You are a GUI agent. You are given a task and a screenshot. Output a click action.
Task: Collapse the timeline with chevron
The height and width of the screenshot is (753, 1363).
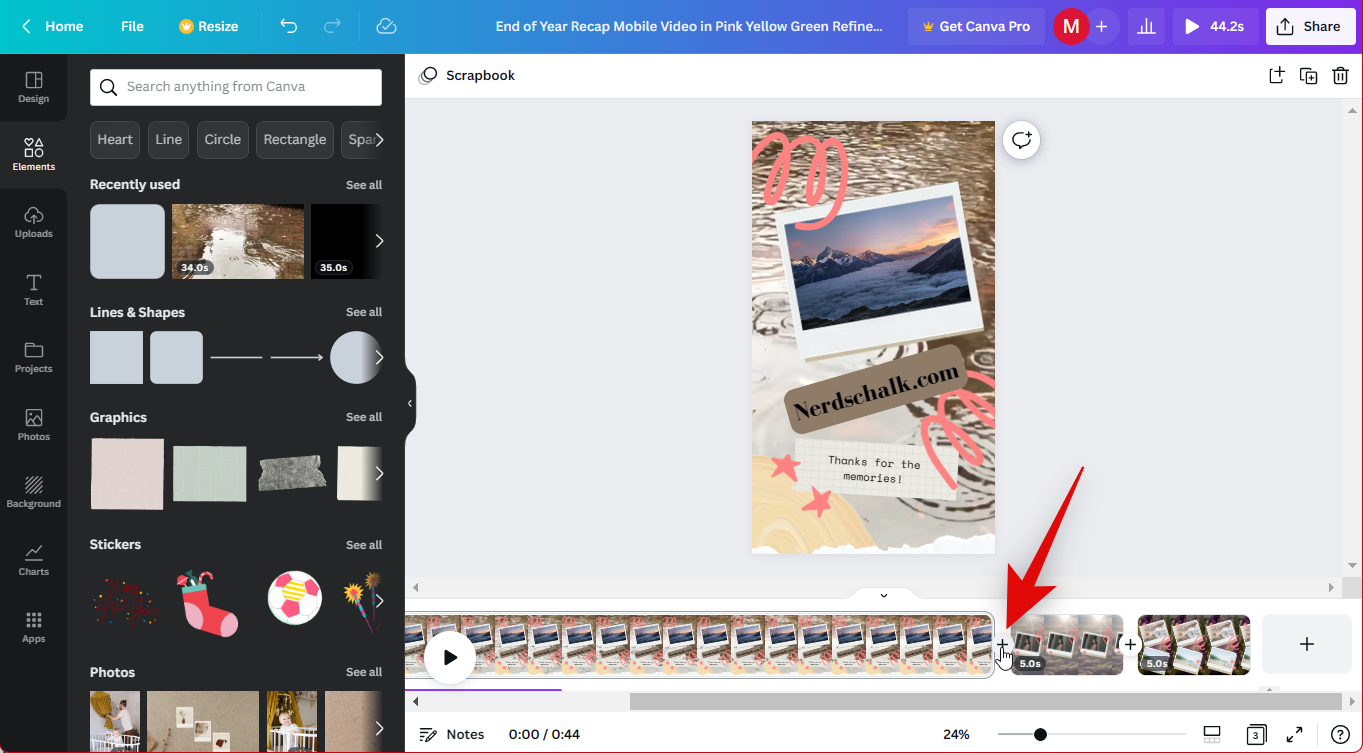click(883, 595)
